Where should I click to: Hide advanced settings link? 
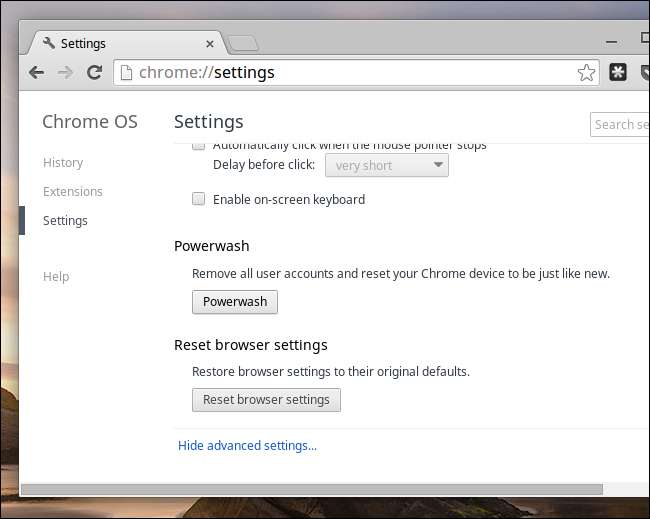click(x=247, y=446)
